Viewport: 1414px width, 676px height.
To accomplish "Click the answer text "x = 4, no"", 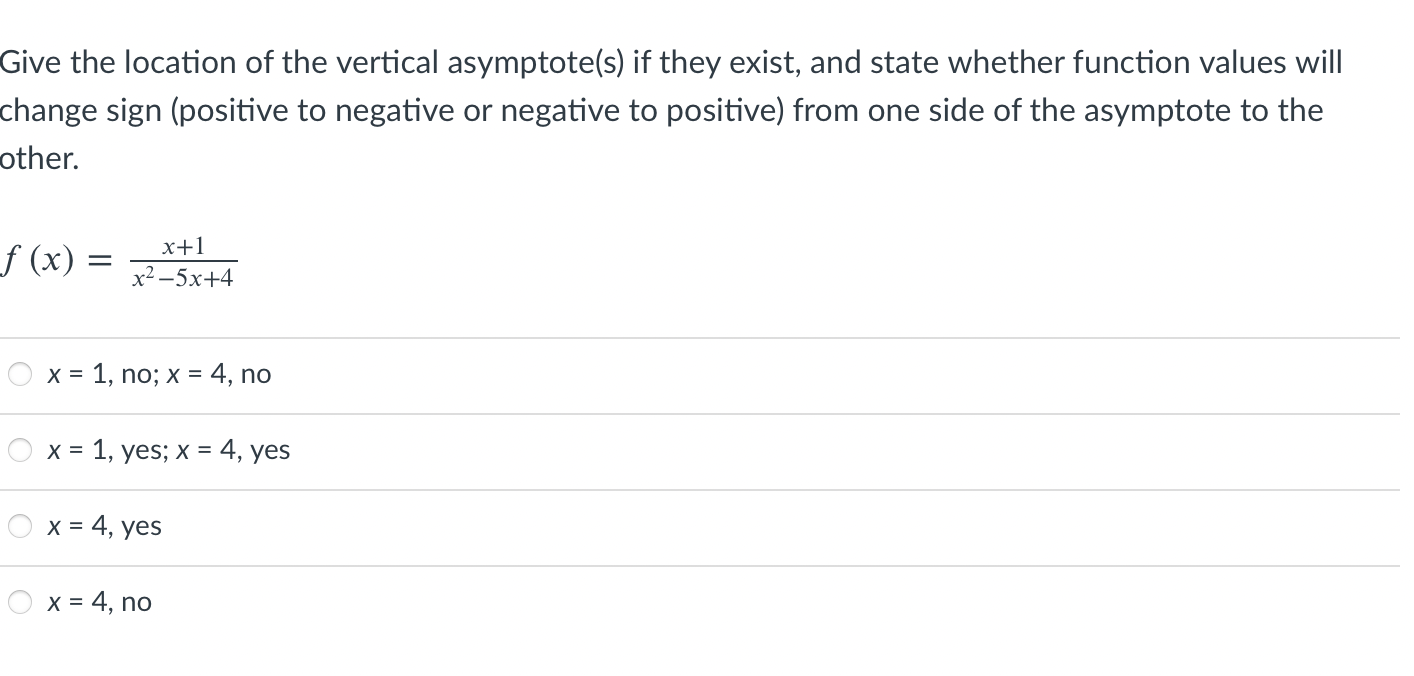I will [x=99, y=602].
